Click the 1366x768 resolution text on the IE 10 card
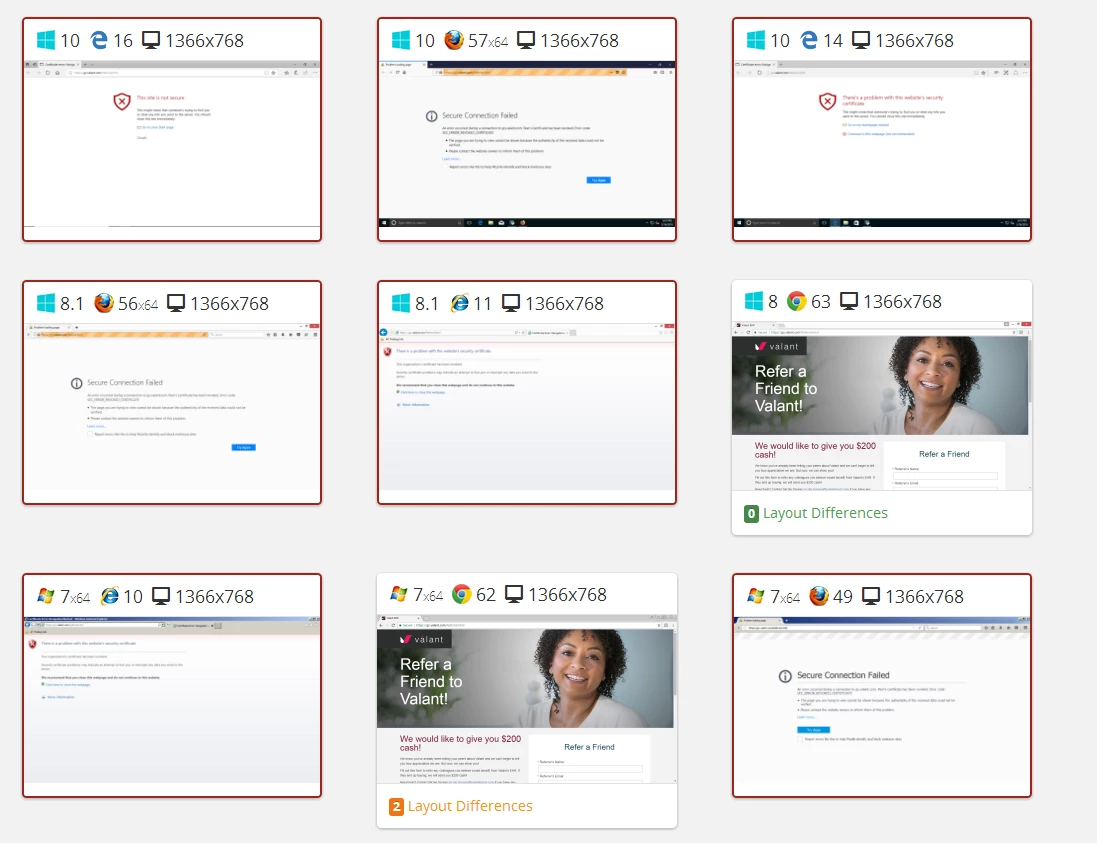 point(214,597)
